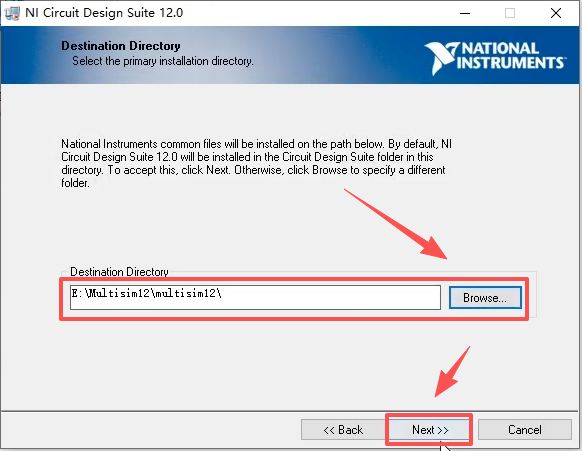Click the NATIONAL INSTRUMENTS wordmark text
The height and width of the screenshot is (451, 582).
pos(511,56)
